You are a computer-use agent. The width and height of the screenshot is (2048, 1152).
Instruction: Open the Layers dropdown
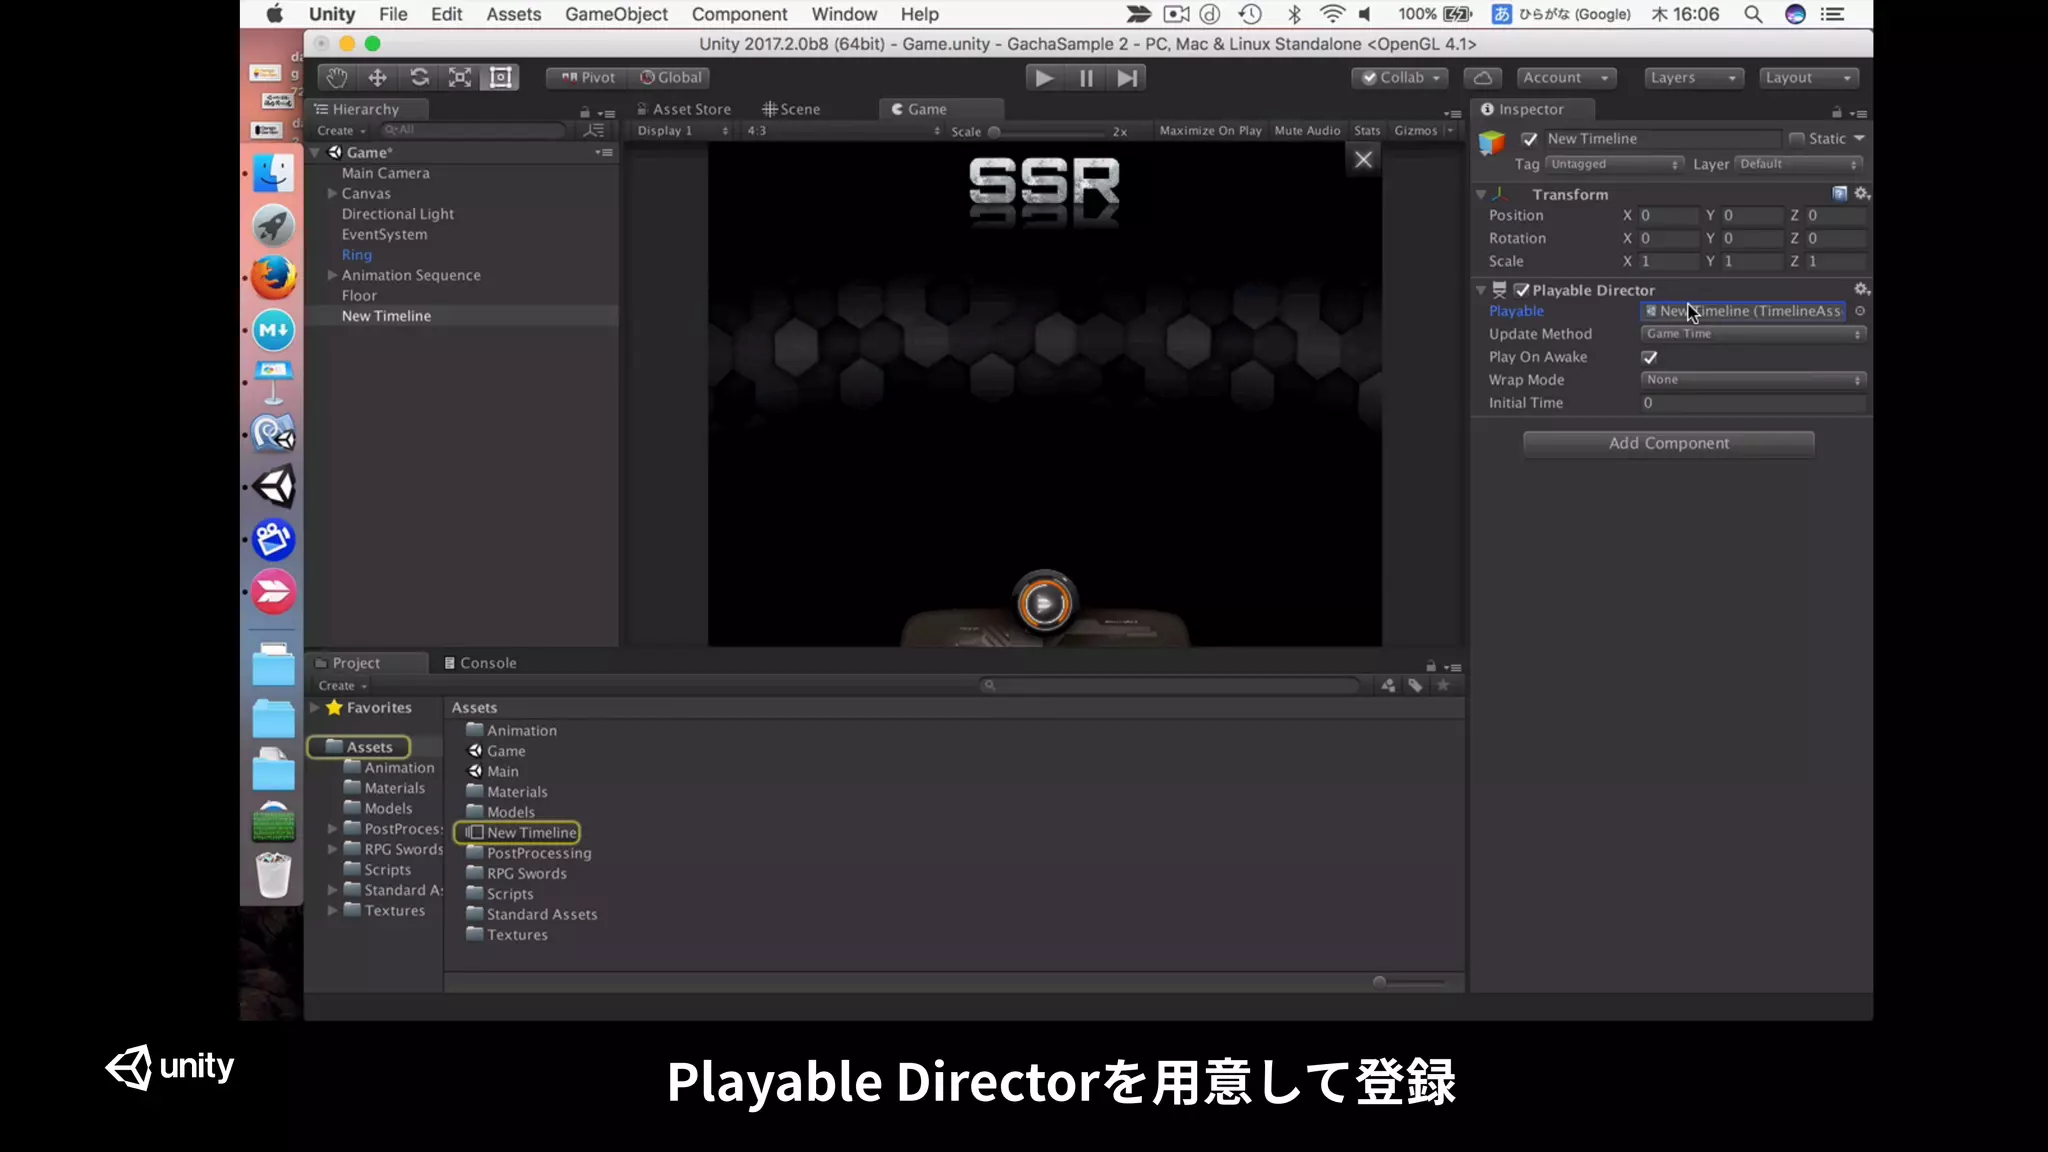(1694, 78)
